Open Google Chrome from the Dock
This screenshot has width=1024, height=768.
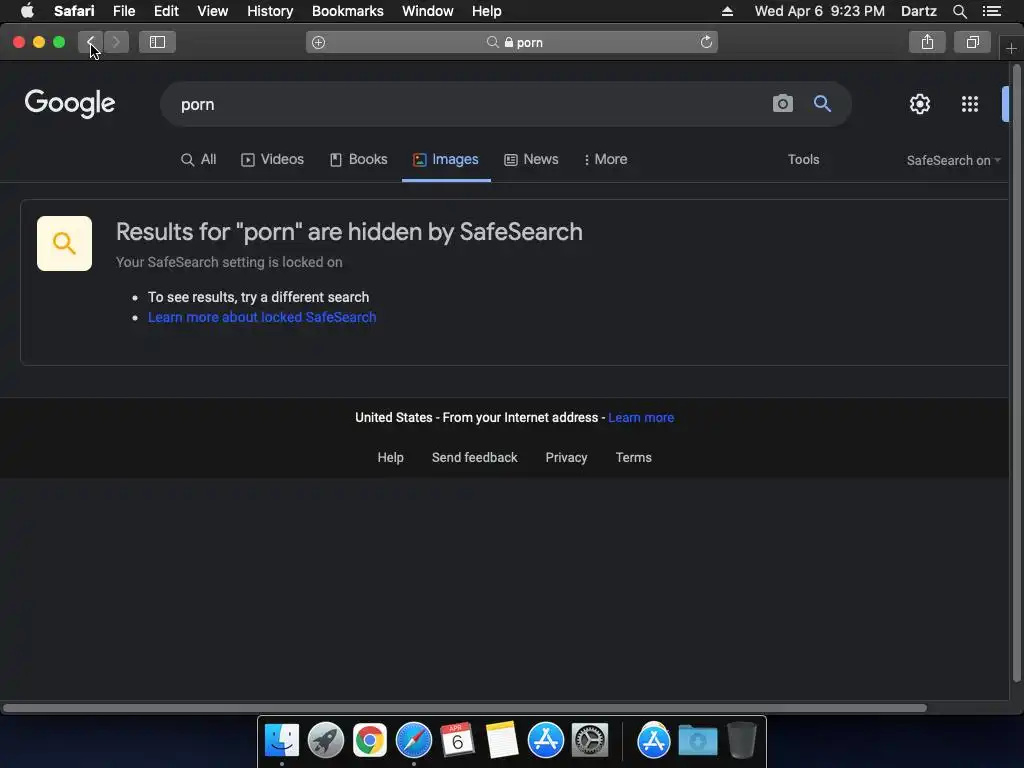370,741
